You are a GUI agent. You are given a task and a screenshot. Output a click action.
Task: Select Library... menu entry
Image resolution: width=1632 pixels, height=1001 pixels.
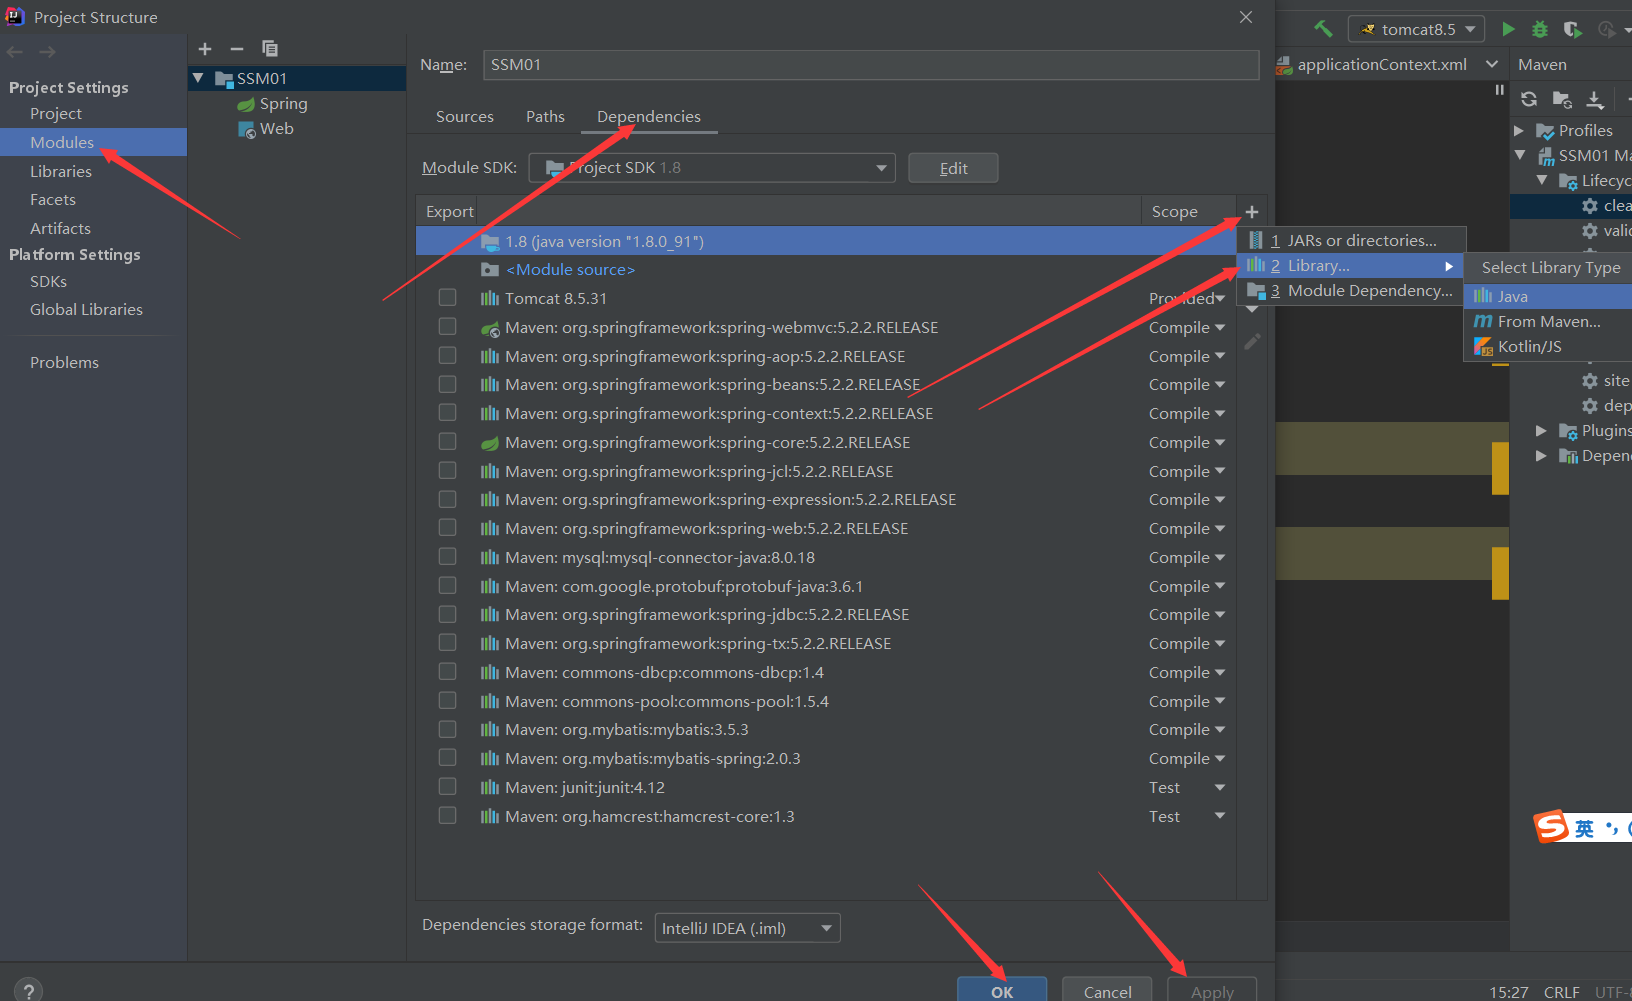pos(1351,265)
